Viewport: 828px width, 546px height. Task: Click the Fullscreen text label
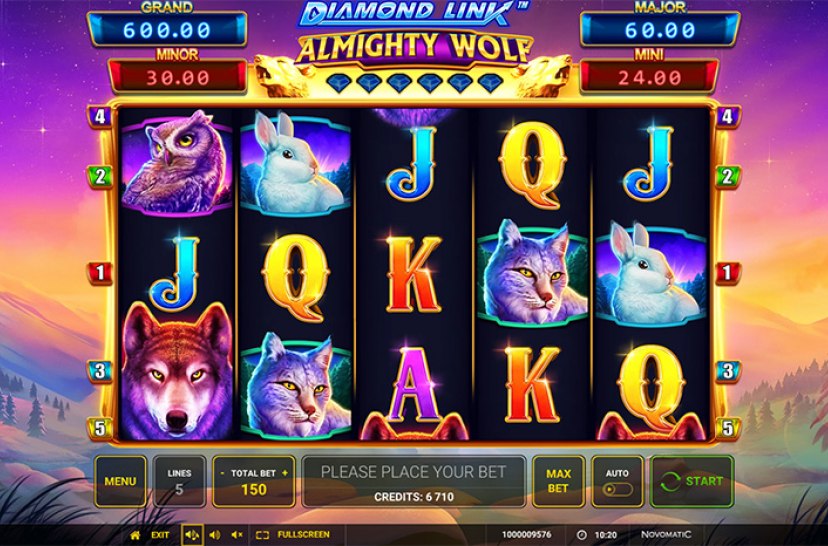pyautogui.click(x=304, y=535)
